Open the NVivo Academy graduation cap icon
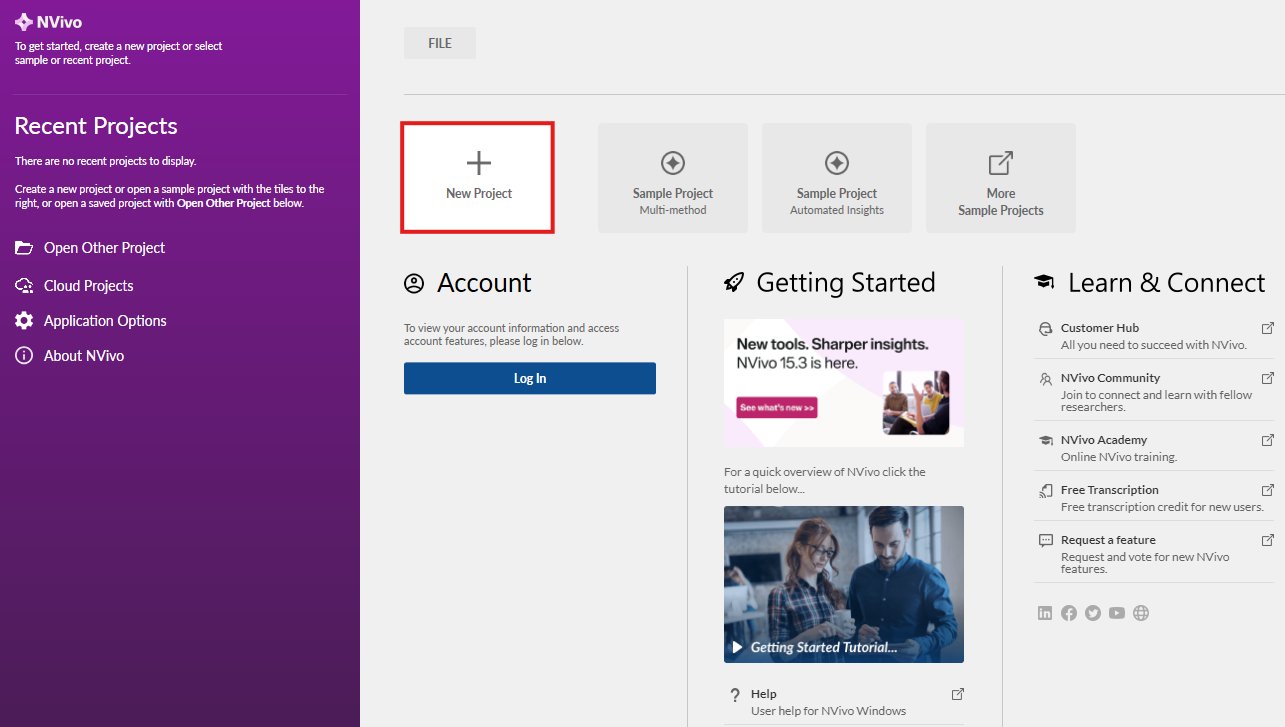Image resolution: width=1285 pixels, height=727 pixels. (1046, 440)
